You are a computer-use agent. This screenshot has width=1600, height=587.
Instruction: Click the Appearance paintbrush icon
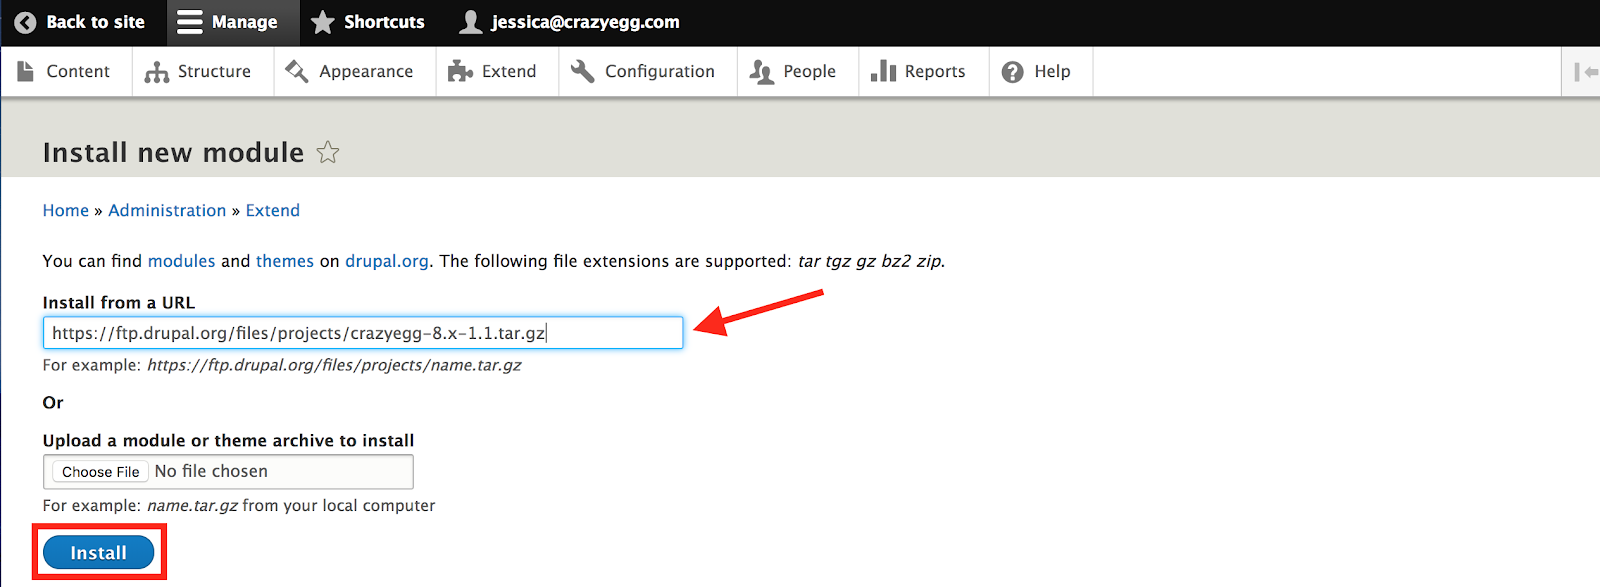point(297,71)
